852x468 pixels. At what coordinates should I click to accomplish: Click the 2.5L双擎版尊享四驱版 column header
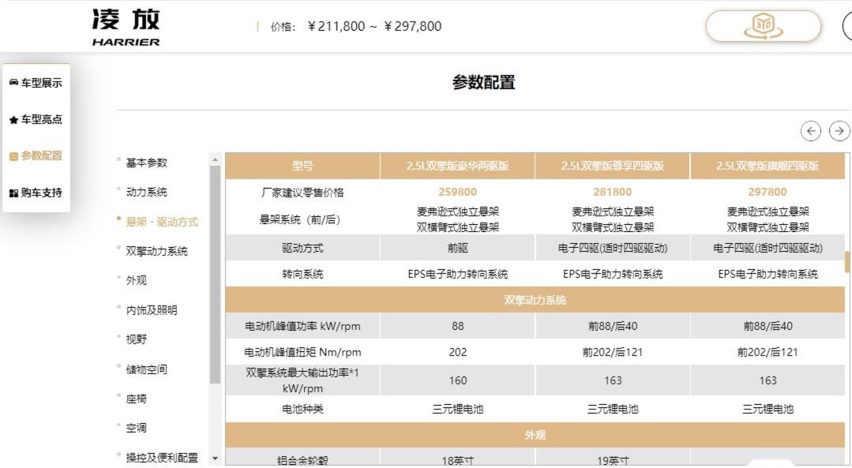pos(612,166)
